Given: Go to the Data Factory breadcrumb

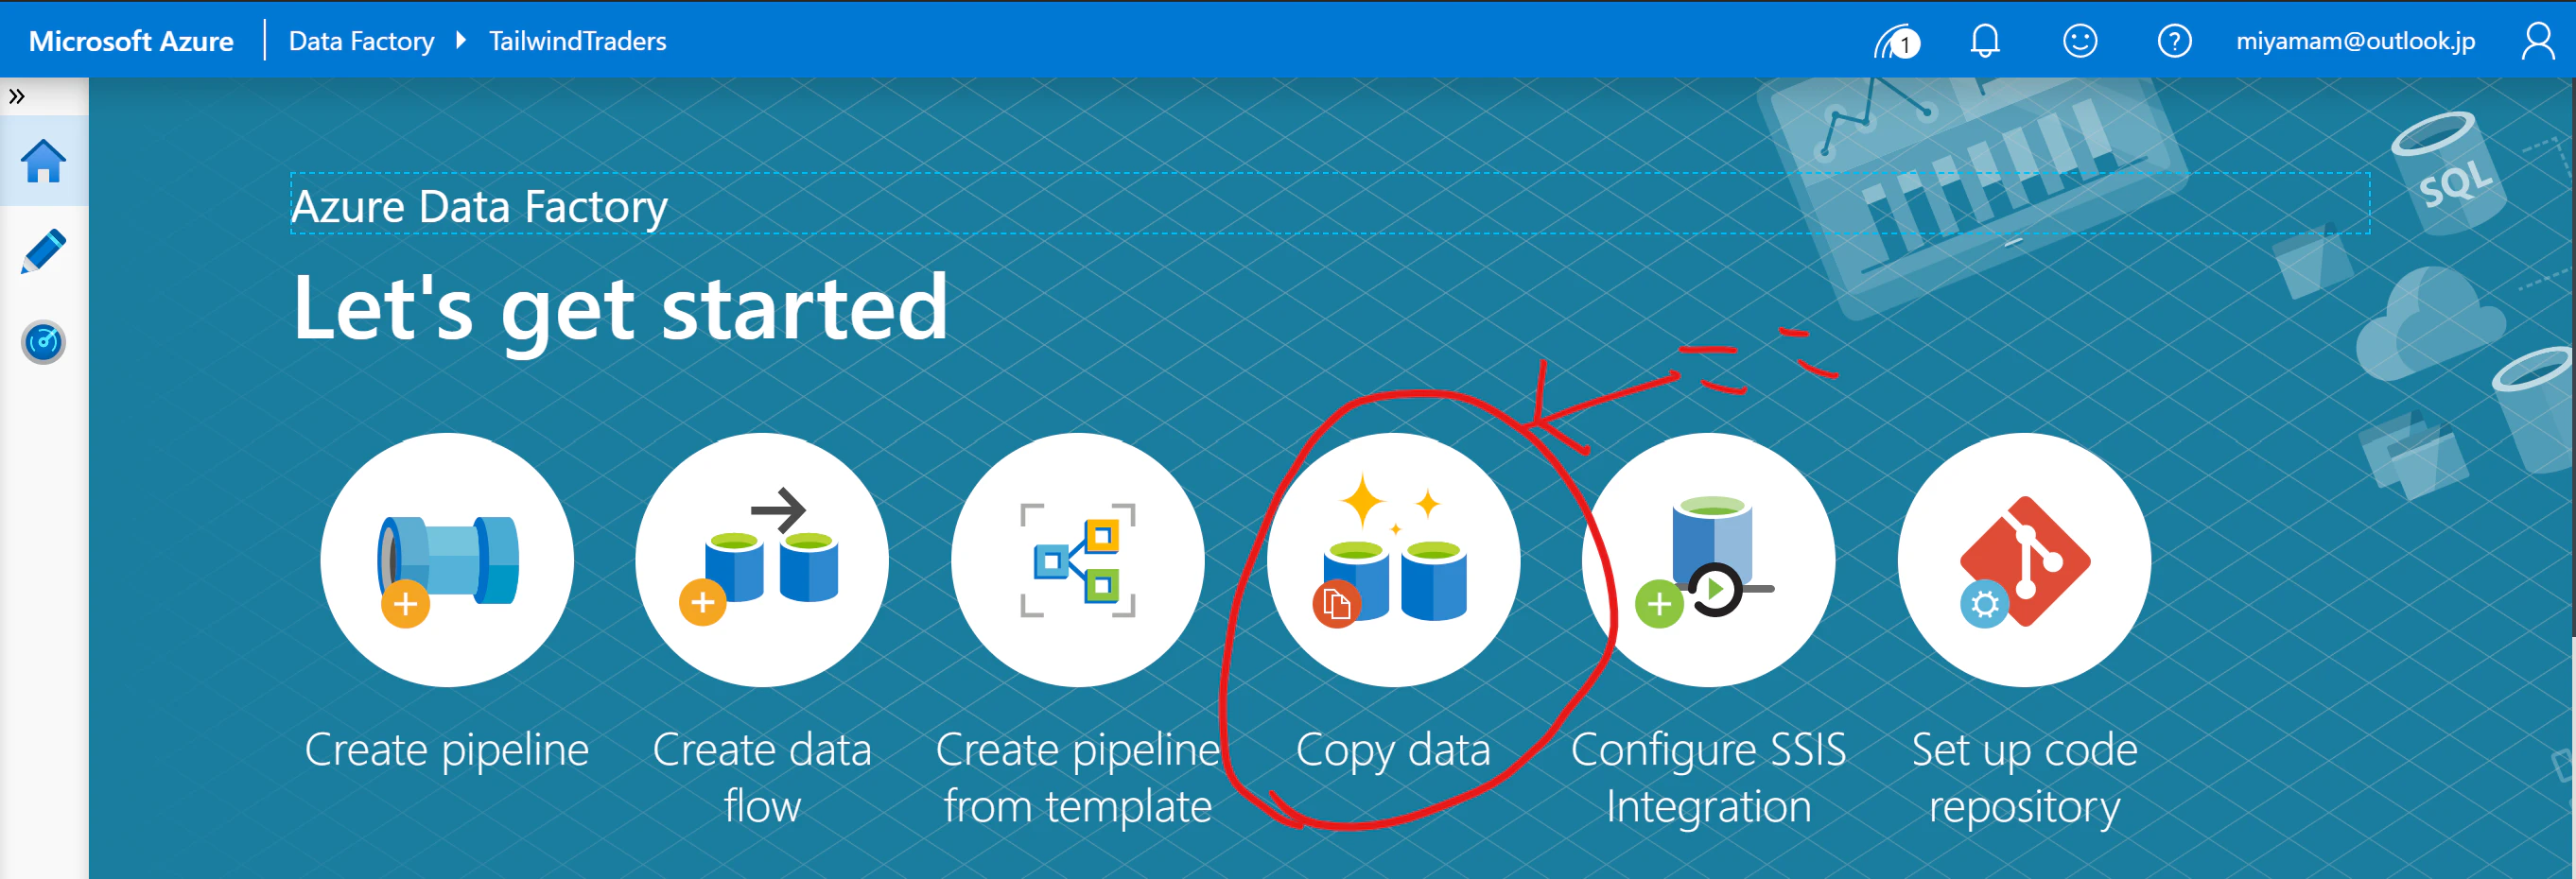Looking at the screenshot, I should 361,41.
